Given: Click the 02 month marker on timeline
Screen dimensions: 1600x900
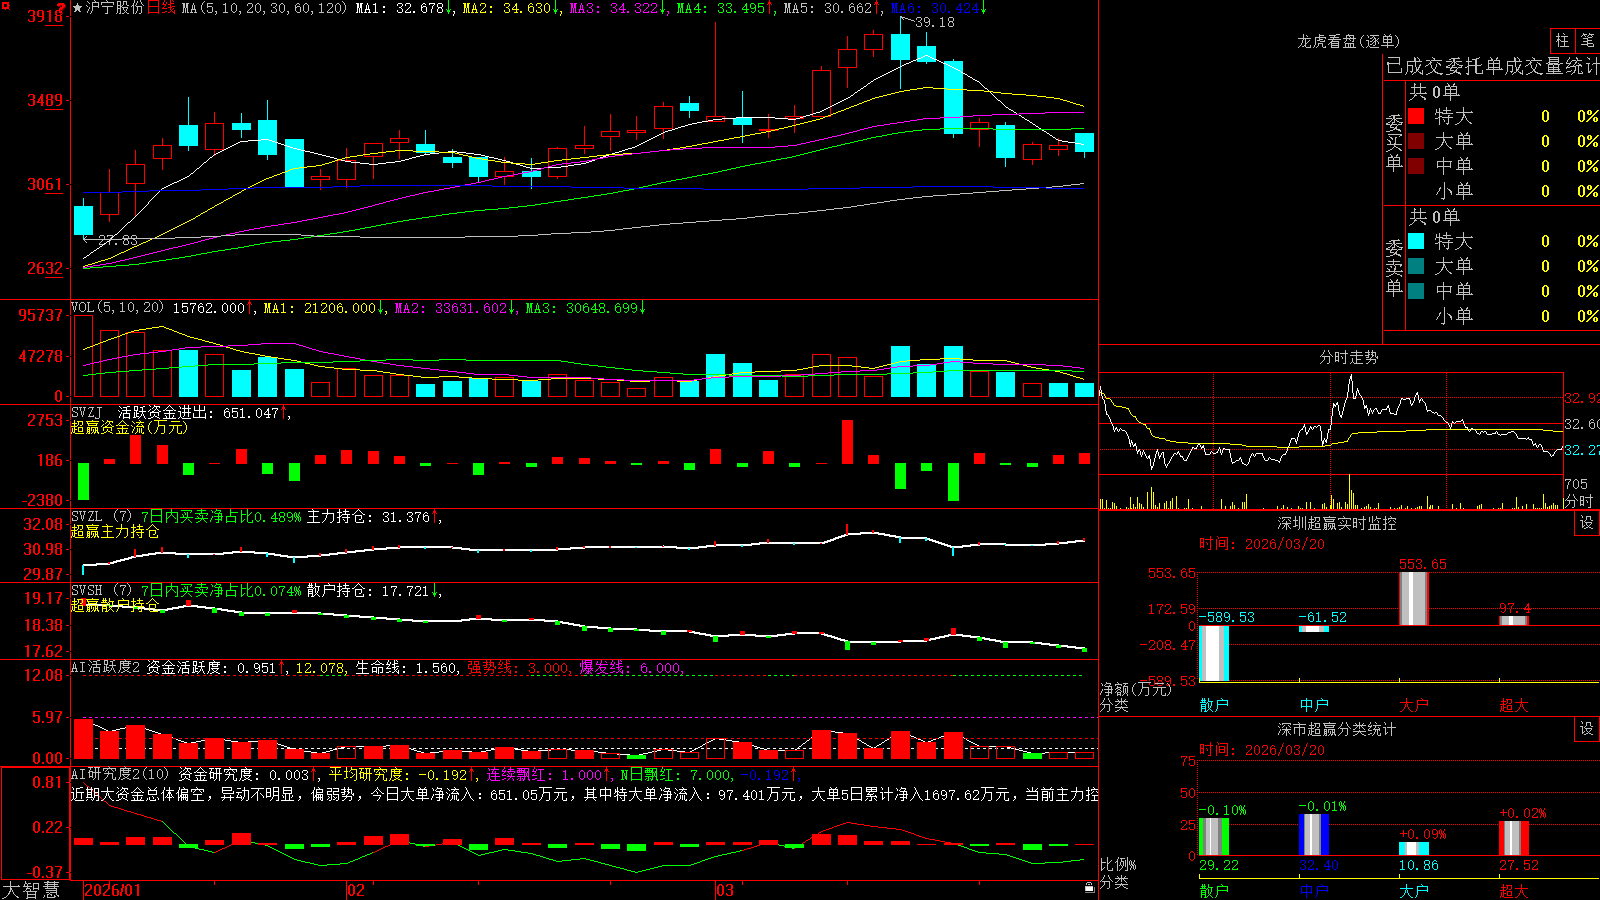Looking at the screenshot, I should click(356, 890).
